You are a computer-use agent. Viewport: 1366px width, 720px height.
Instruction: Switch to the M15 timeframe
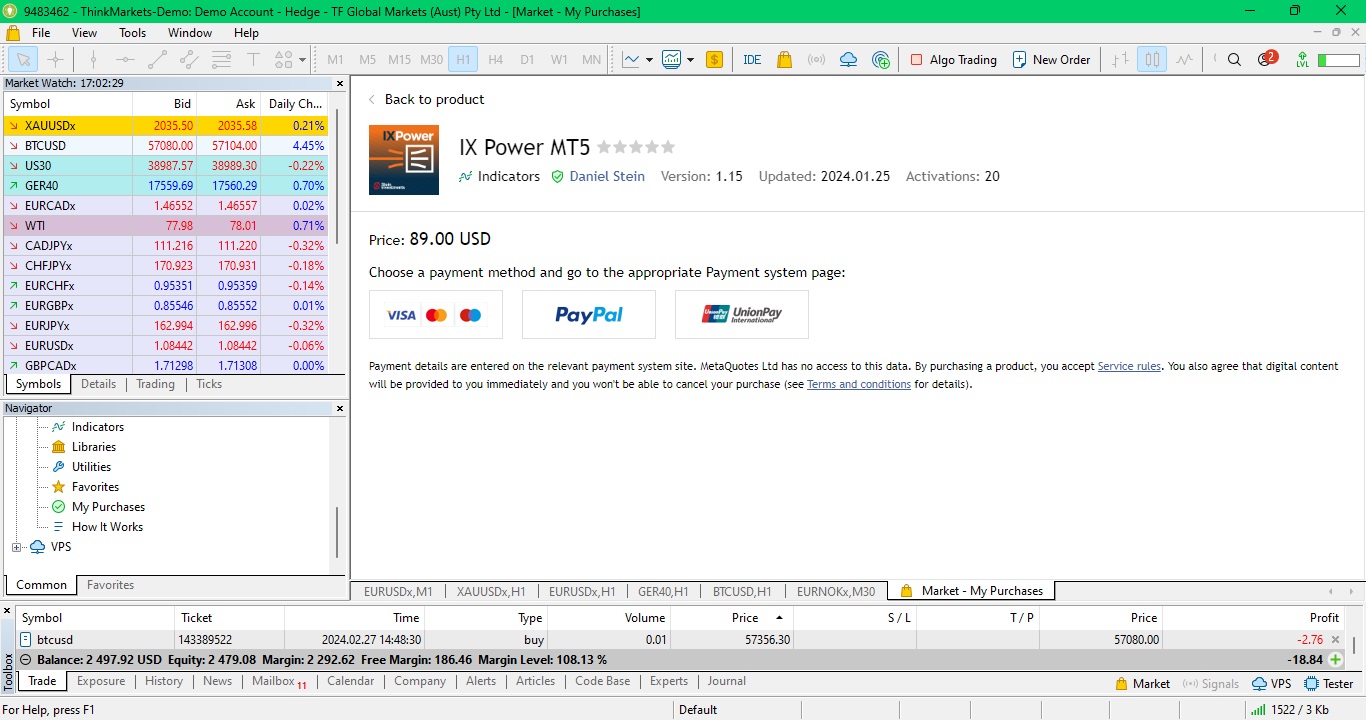click(399, 60)
